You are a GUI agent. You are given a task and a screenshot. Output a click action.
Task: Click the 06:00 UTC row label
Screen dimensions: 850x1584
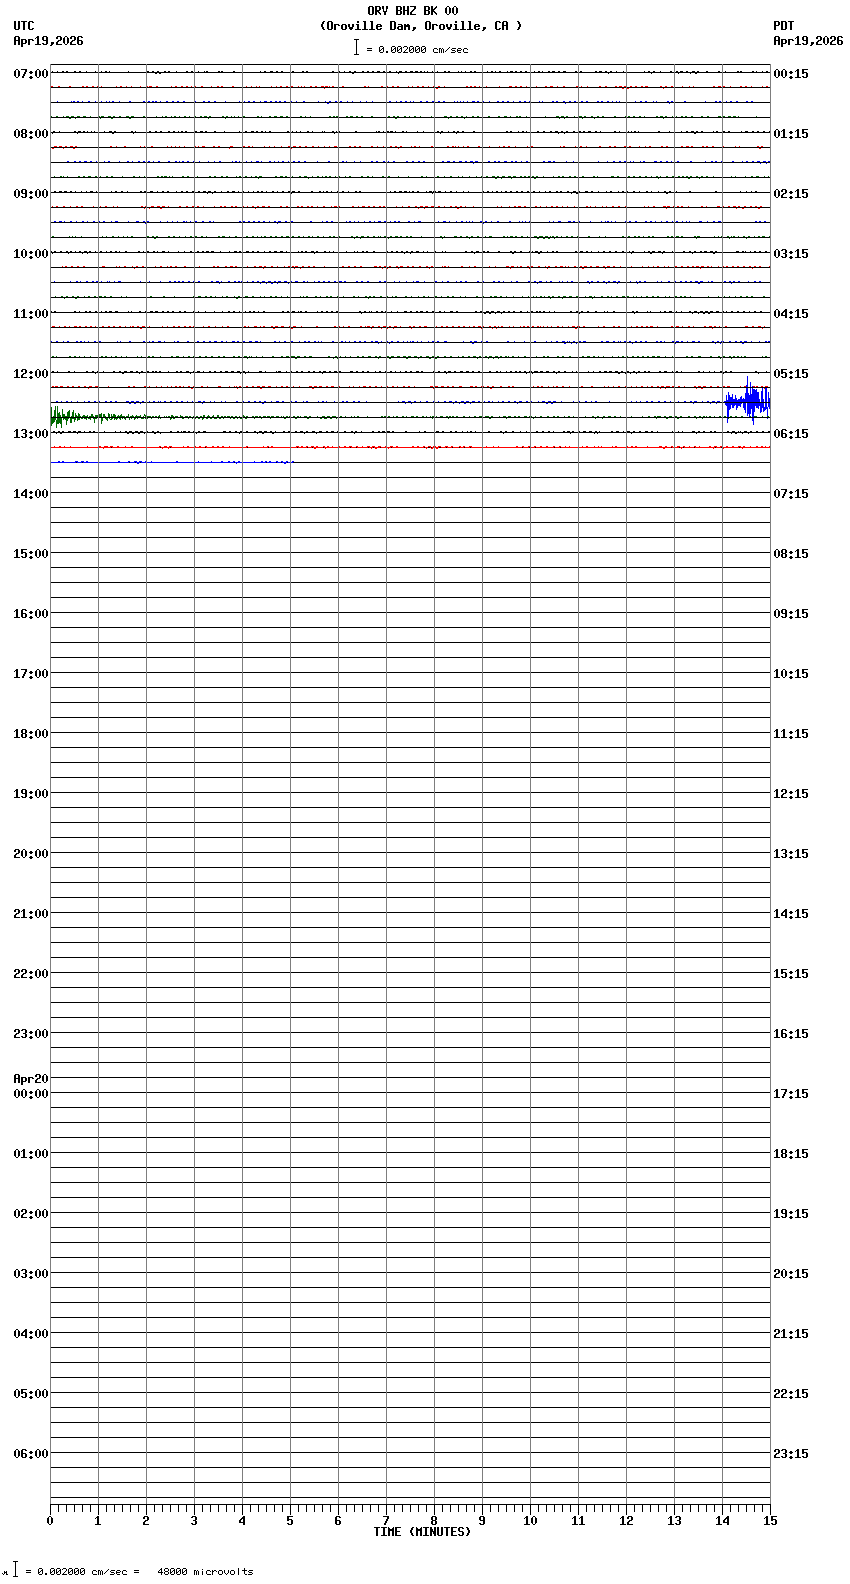tap(31, 1454)
